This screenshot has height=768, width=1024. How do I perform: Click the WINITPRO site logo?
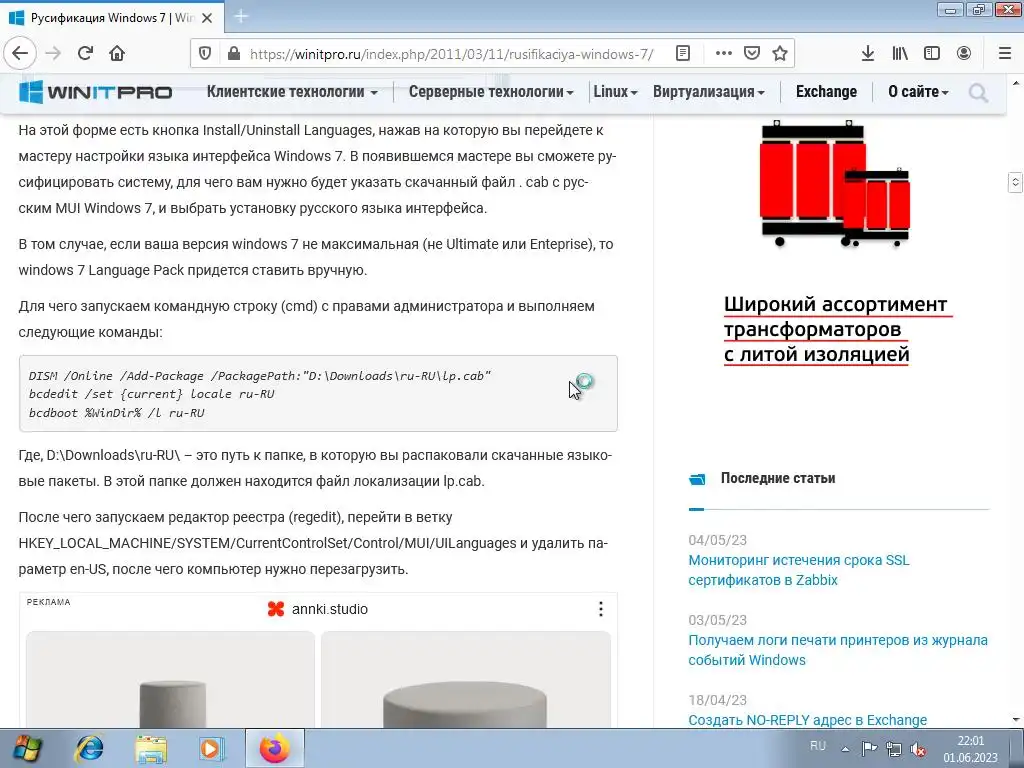tap(95, 92)
